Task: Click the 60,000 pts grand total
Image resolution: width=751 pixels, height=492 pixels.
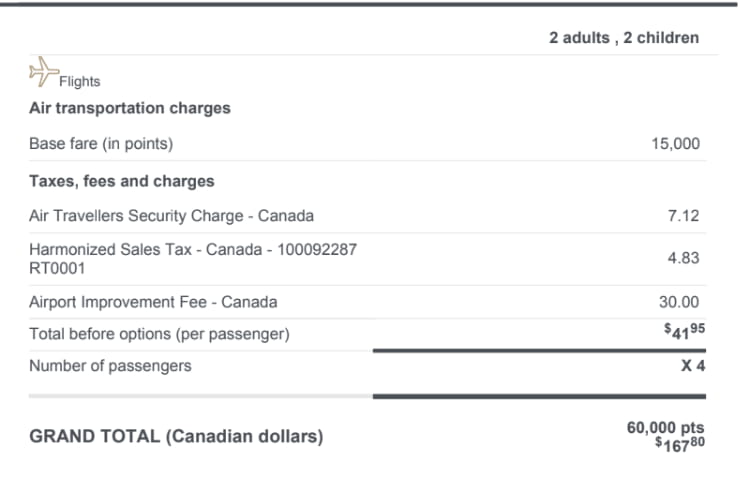Action: point(665,427)
